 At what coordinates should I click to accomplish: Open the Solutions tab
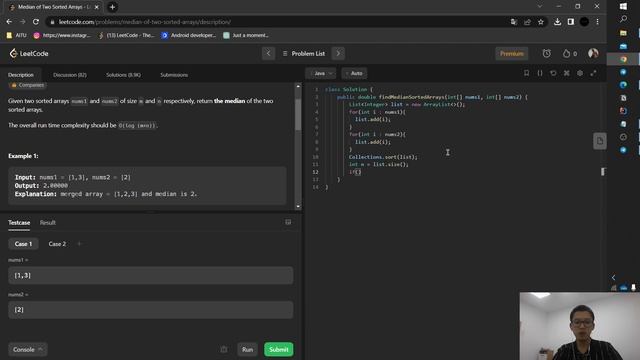(123, 75)
